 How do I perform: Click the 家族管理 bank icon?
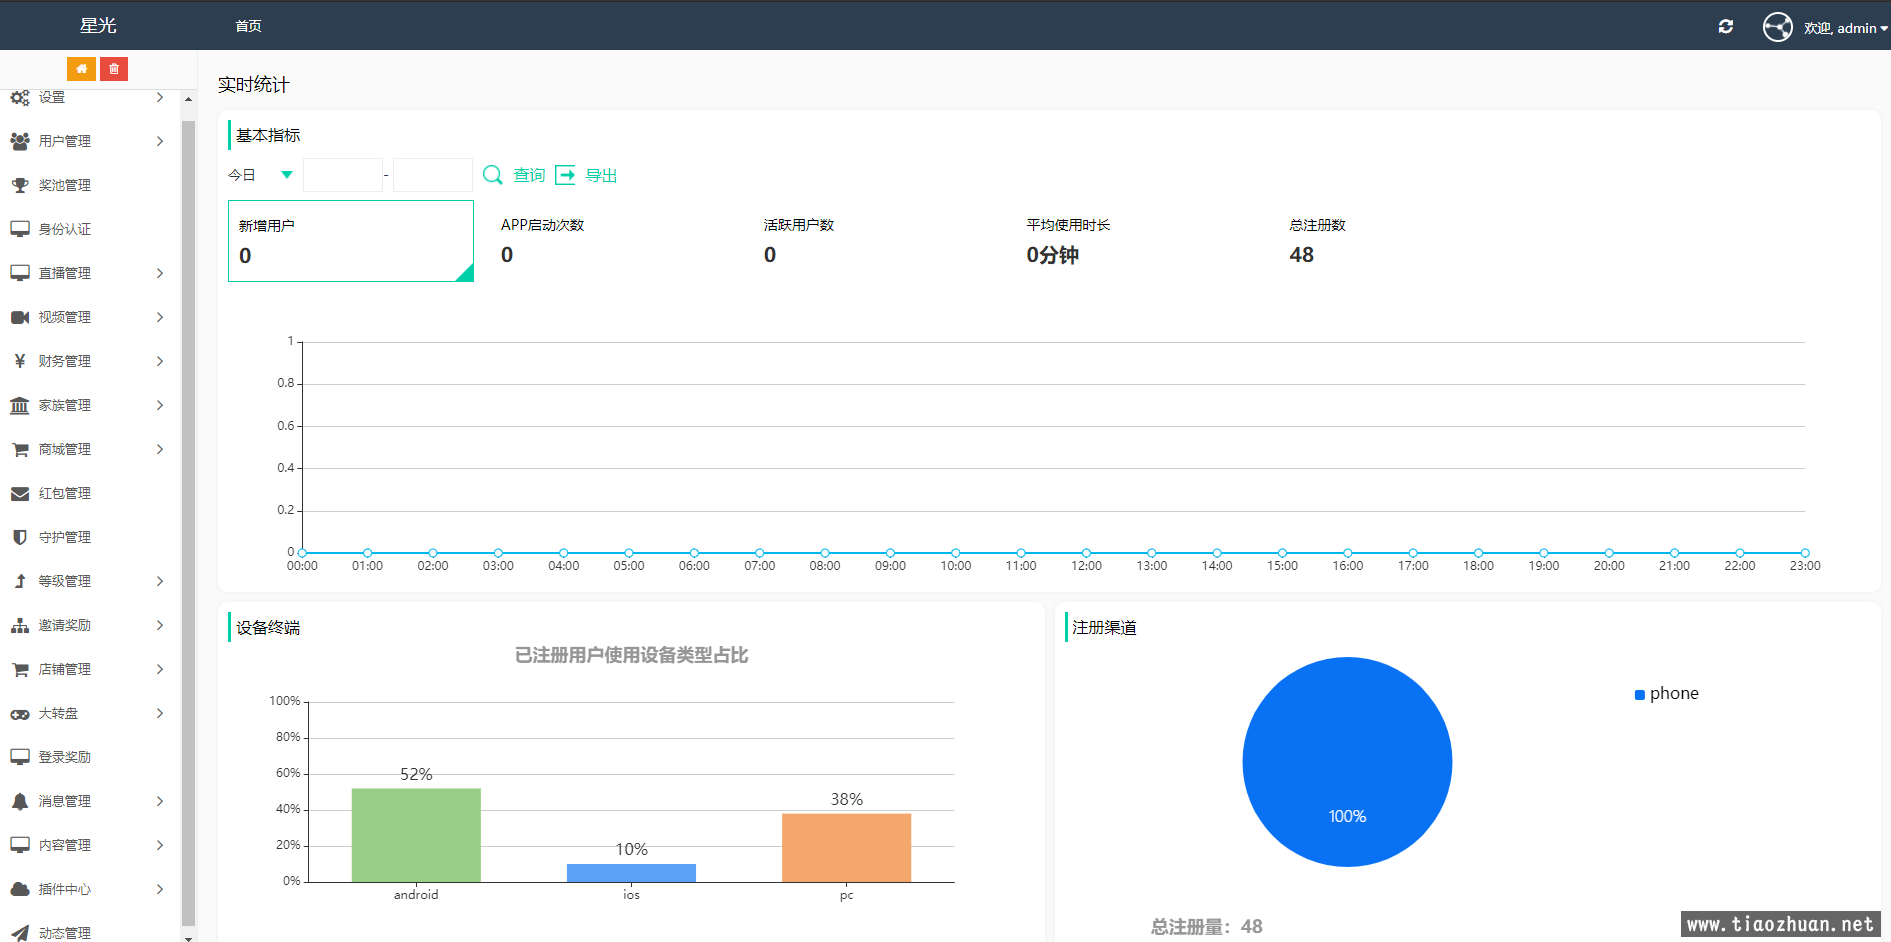[x=20, y=405]
